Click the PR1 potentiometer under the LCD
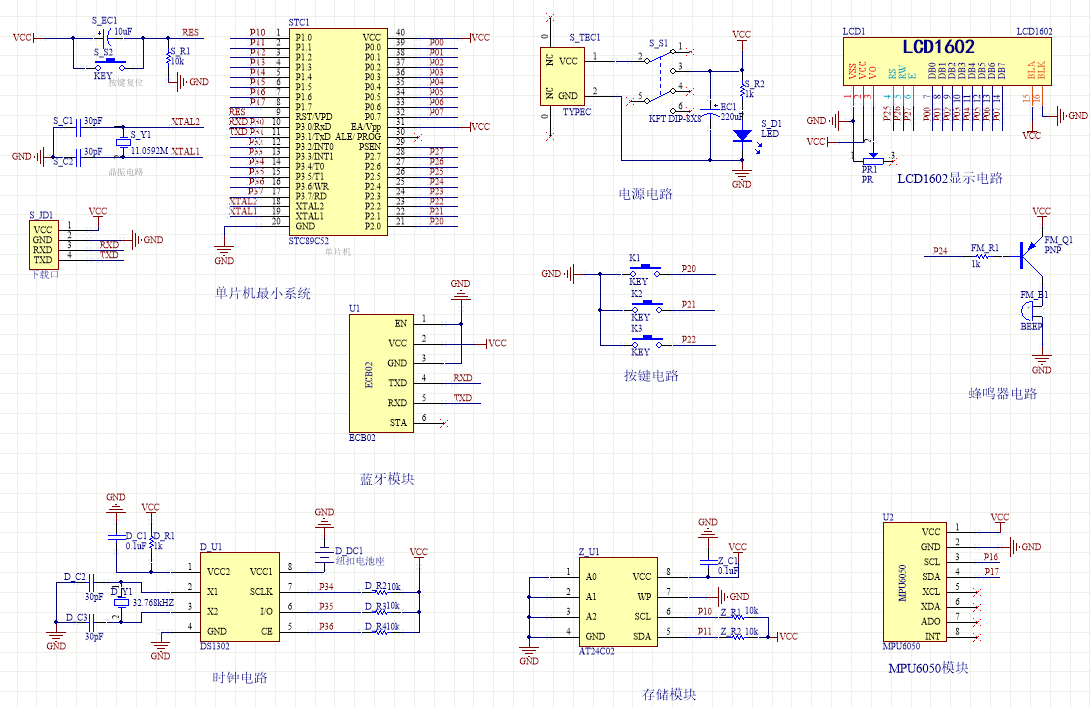 click(871, 157)
